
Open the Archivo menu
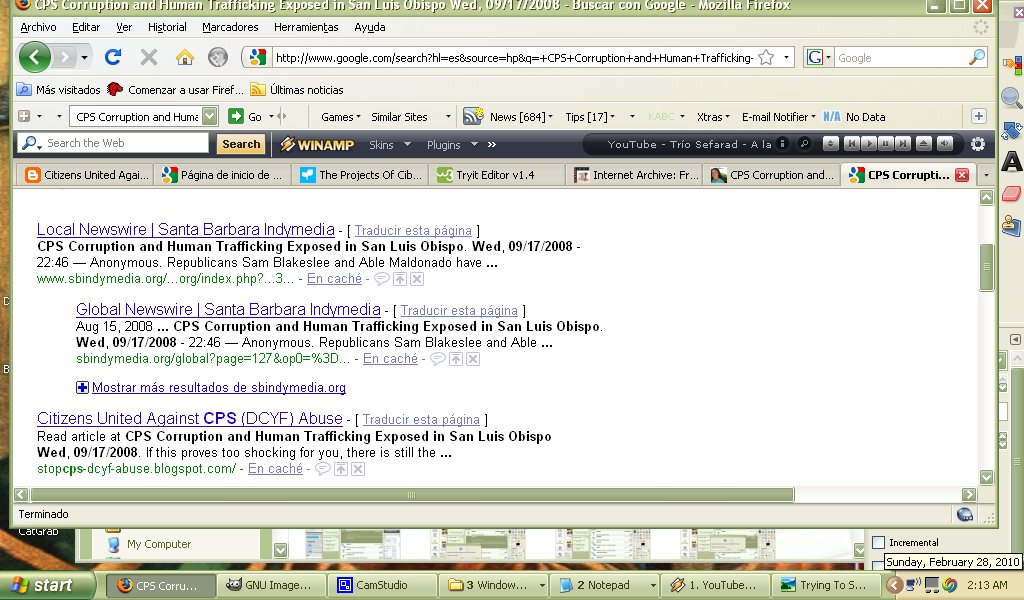point(39,27)
